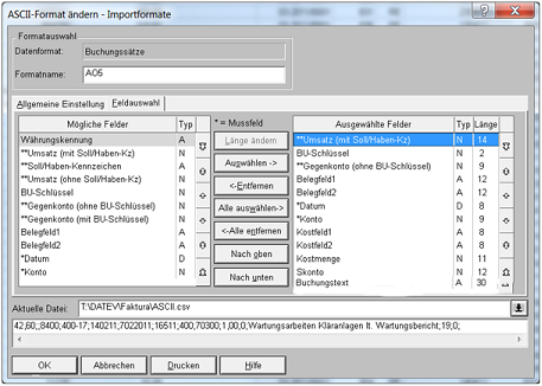
Task: Click the Formatname input field
Action: click(184, 75)
